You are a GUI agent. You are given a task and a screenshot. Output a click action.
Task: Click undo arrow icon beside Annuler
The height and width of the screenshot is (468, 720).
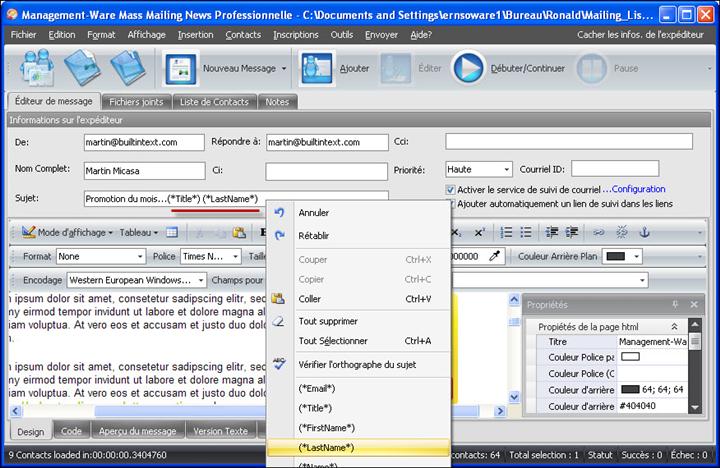click(x=279, y=212)
